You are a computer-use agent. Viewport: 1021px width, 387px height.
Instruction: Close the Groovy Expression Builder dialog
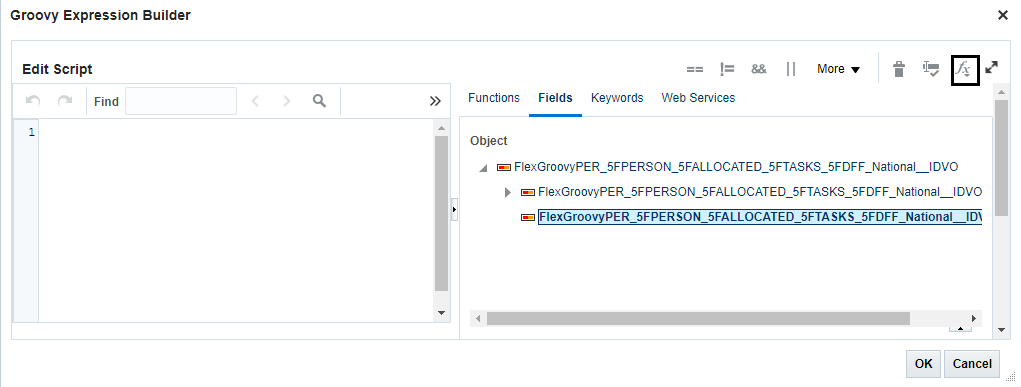1003,15
